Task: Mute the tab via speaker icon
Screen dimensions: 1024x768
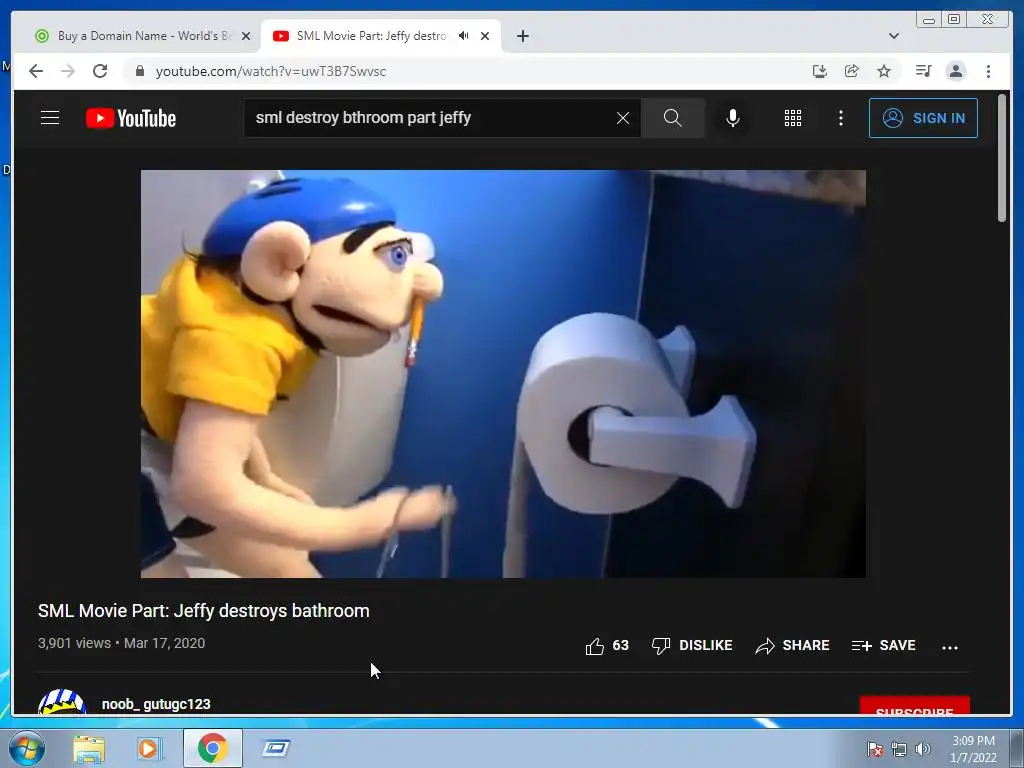Action: (x=464, y=36)
